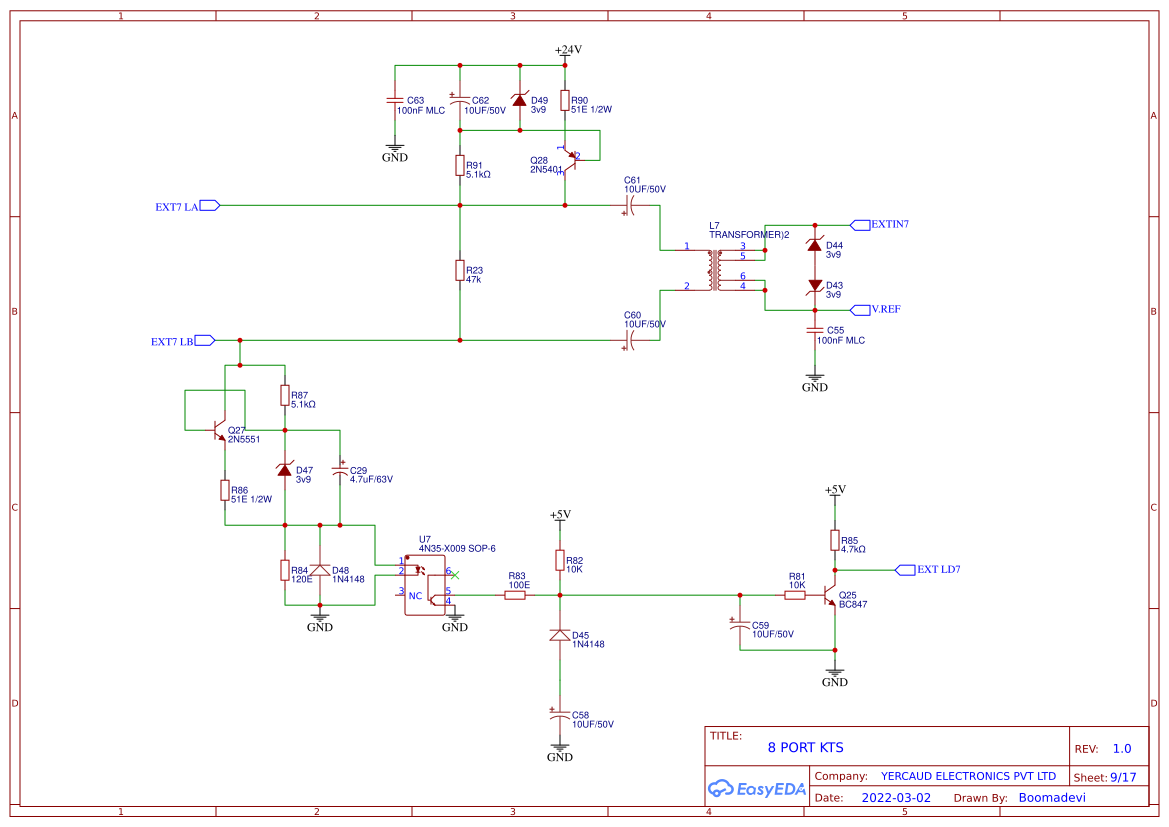1169x827 pixels.
Task: Click the R23 47k resistor
Action: (x=460, y=271)
